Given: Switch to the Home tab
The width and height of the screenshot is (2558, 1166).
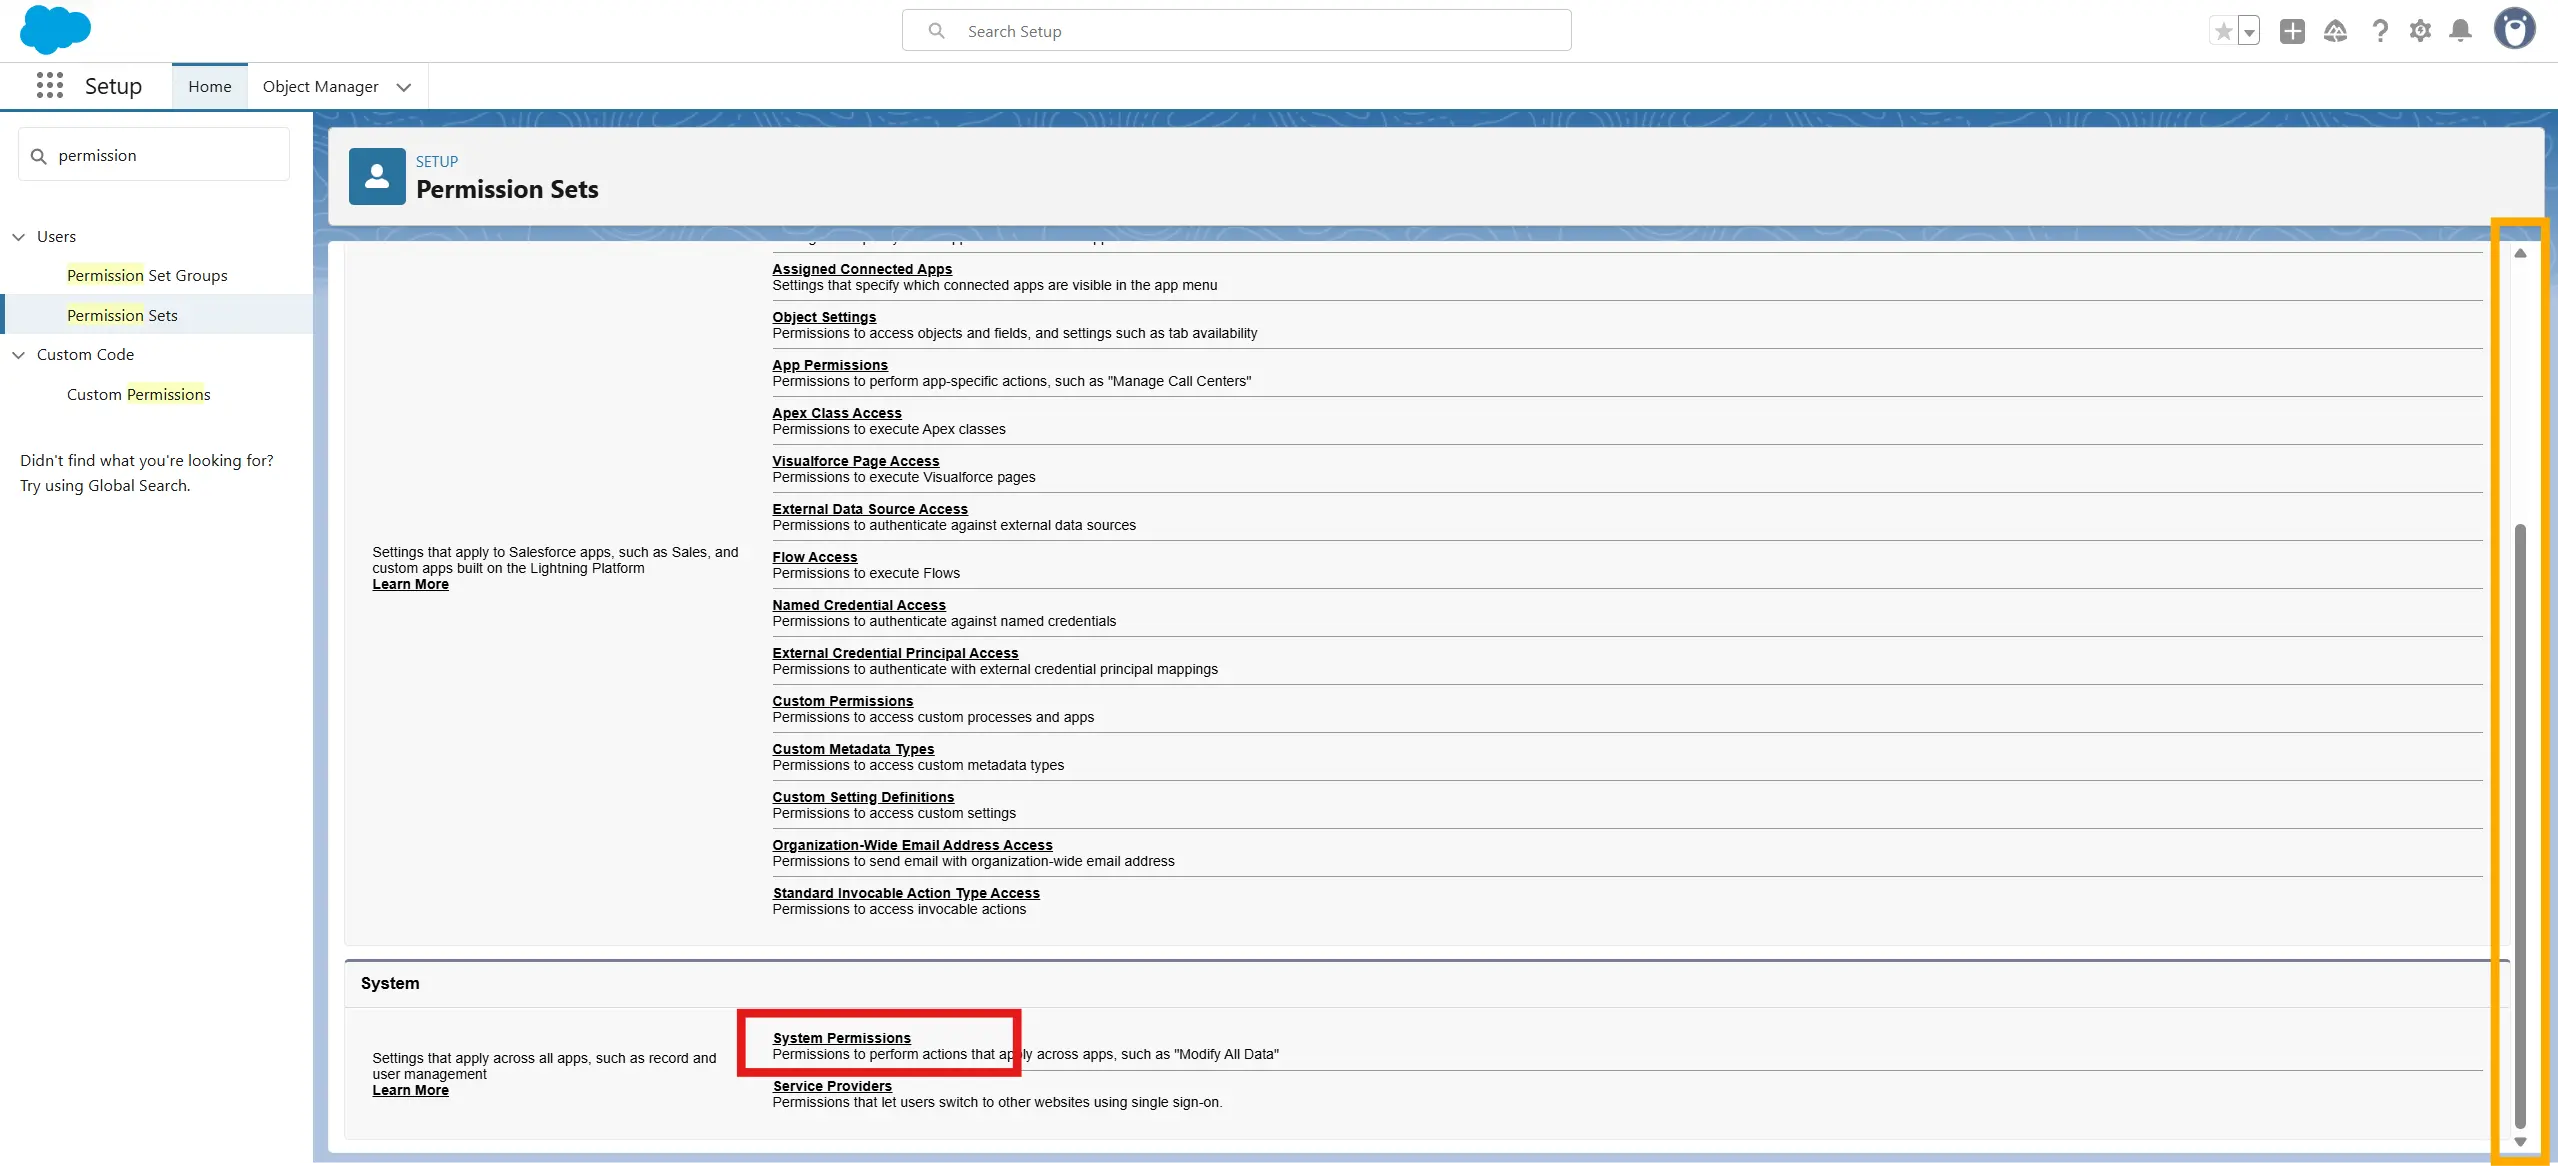Looking at the screenshot, I should [x=209, y=87].
